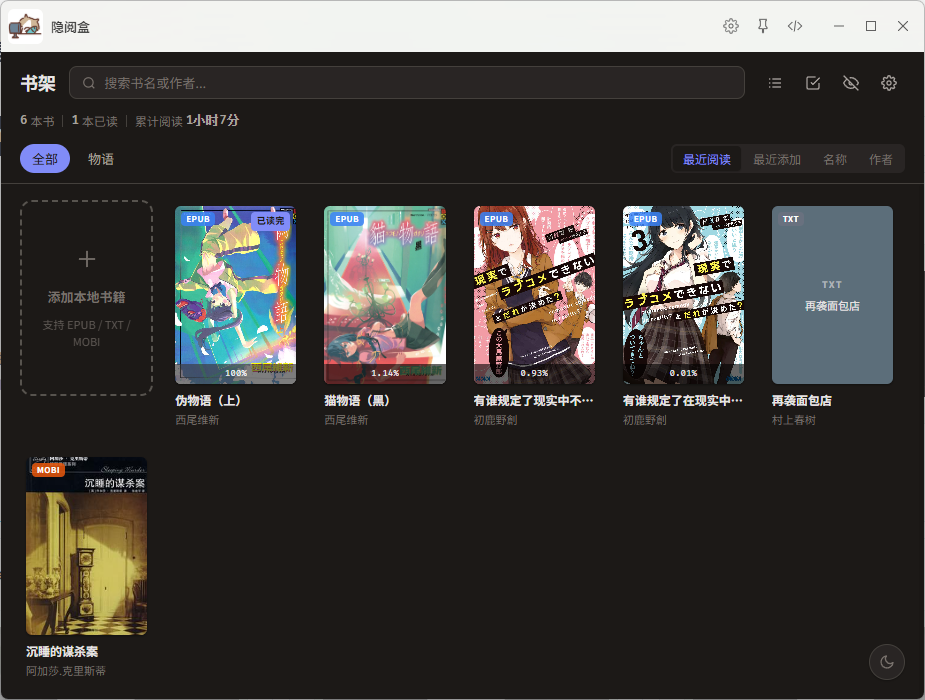
Task: Open the volume 3 cover showing 0.01%
Action: coord(683,295)
